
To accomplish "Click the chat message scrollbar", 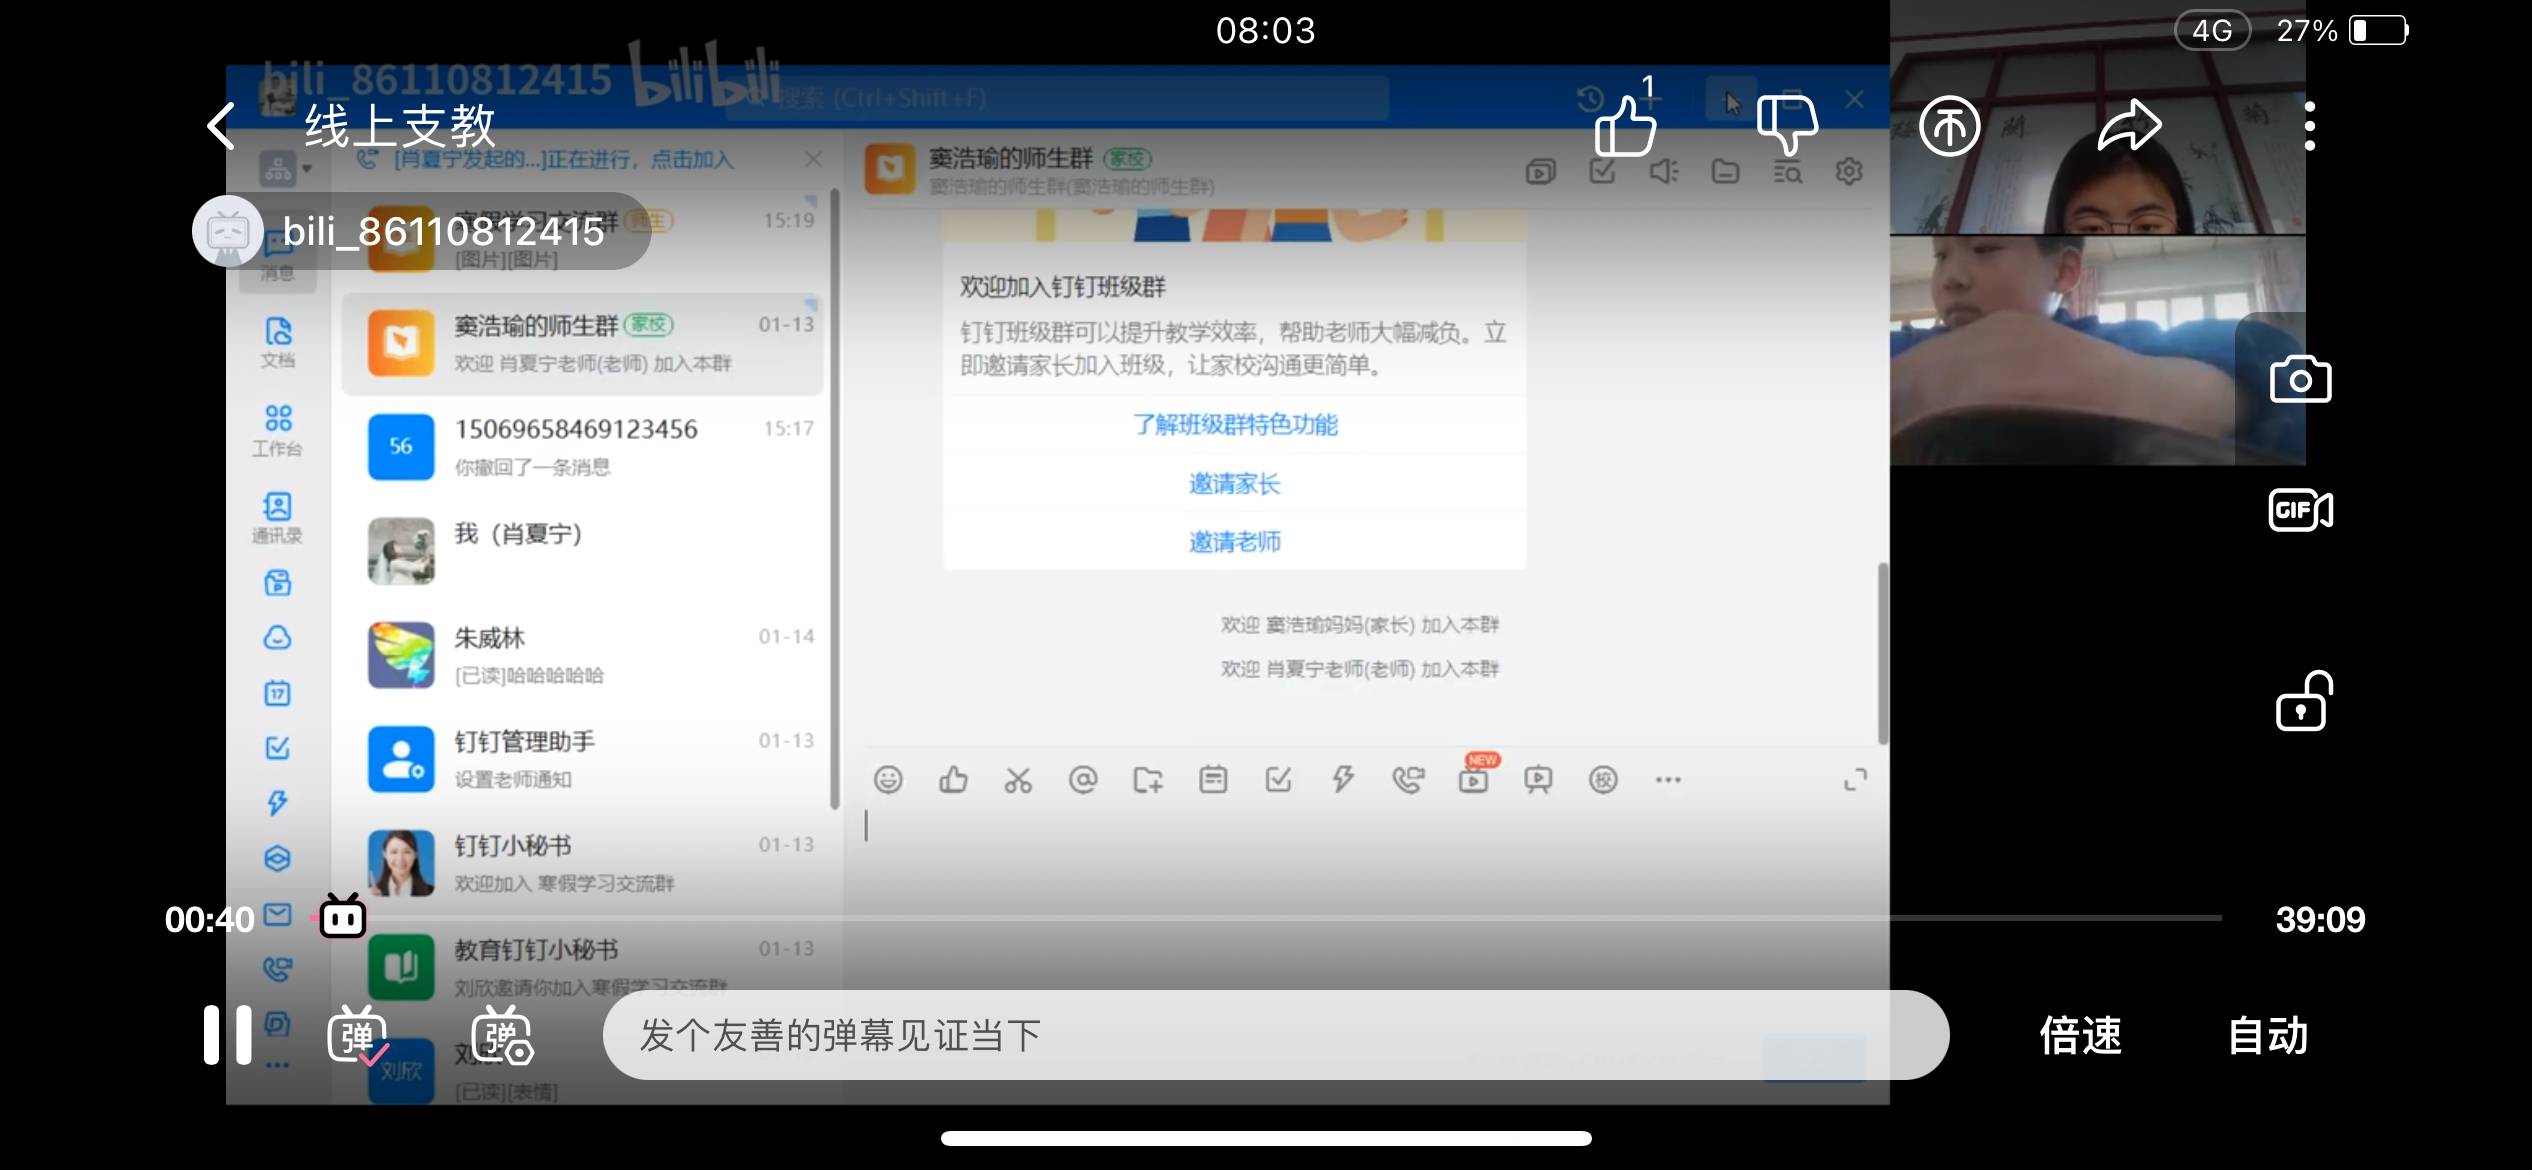I will pyautogui.click(x=1882, y=653).
